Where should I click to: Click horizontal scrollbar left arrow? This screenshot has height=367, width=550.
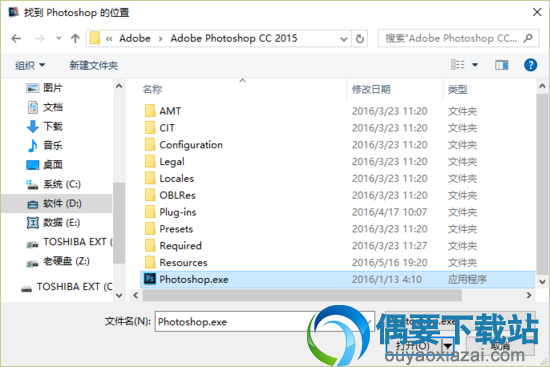[135, 295]
